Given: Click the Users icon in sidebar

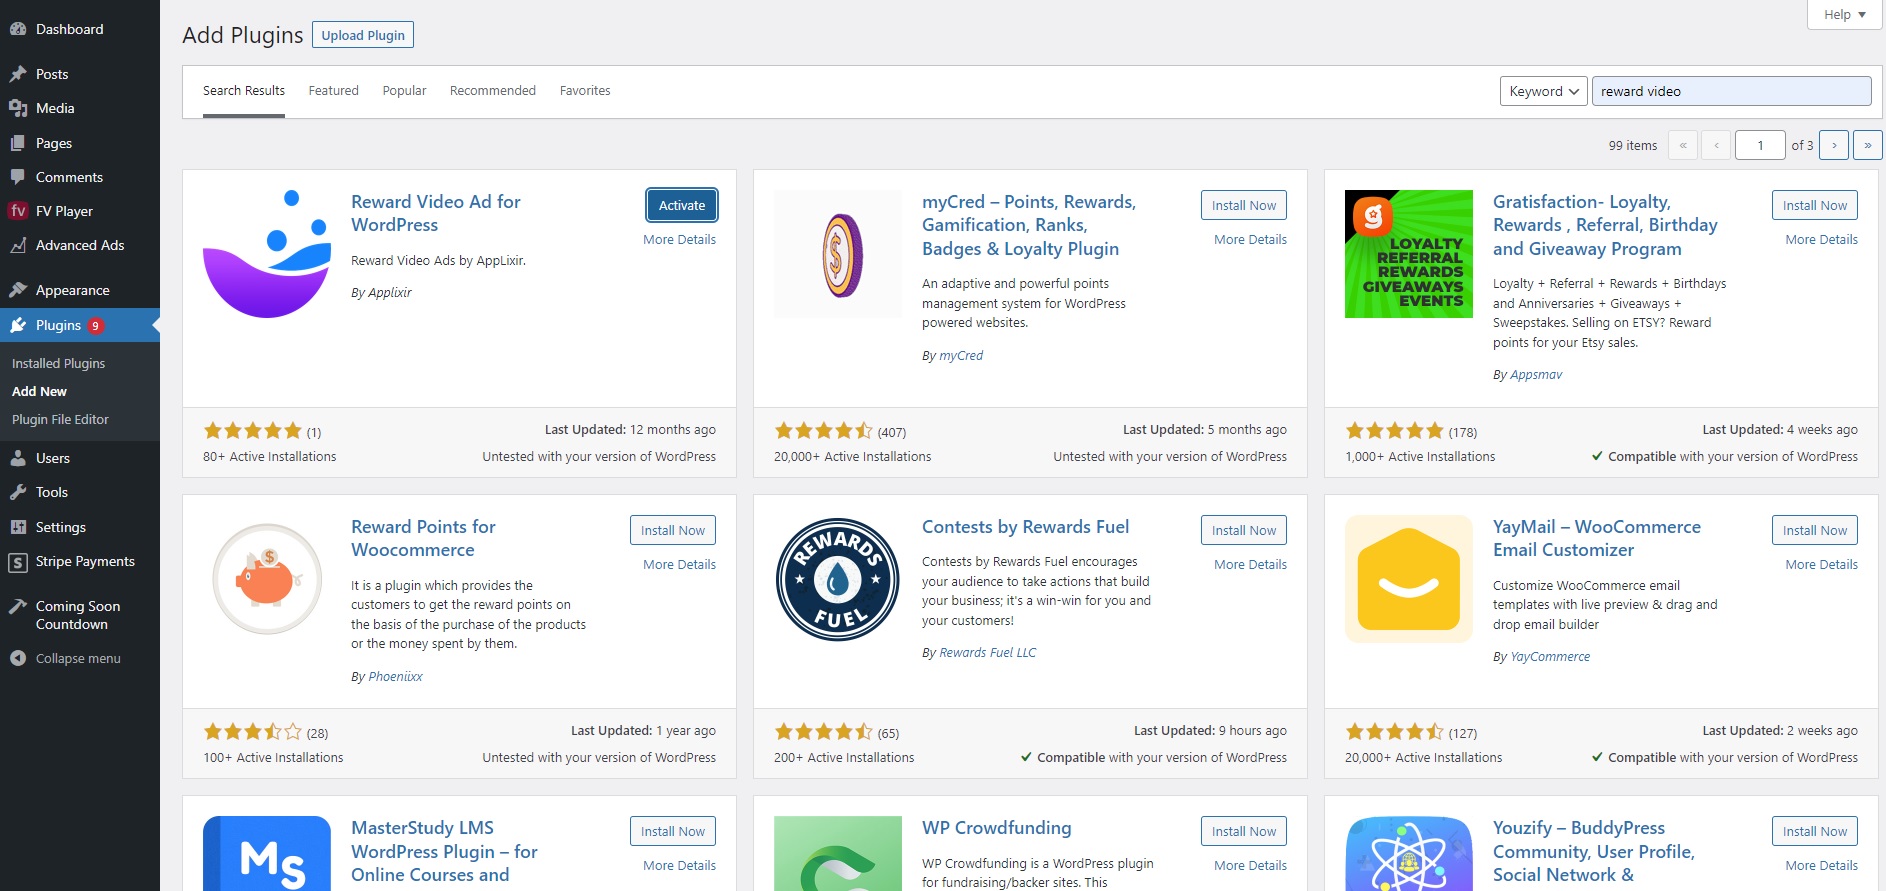Looking at the screenshot, I should [x=18, y=458].
